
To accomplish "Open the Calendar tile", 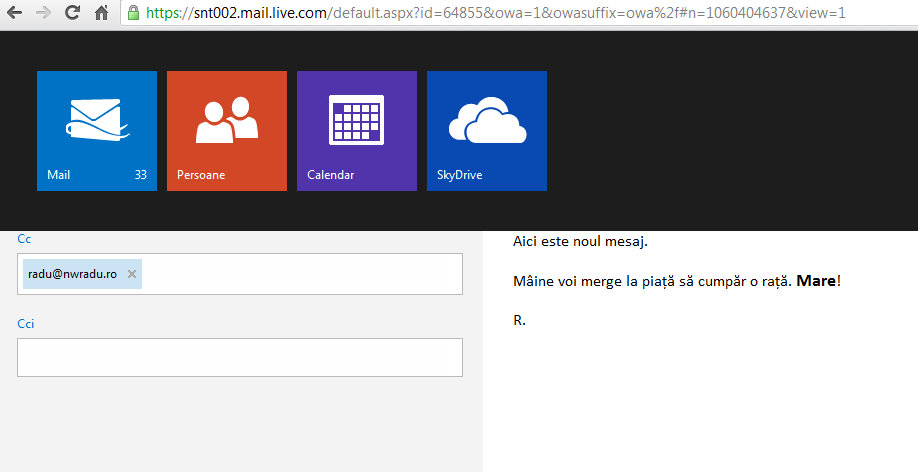I will (356, 130).
